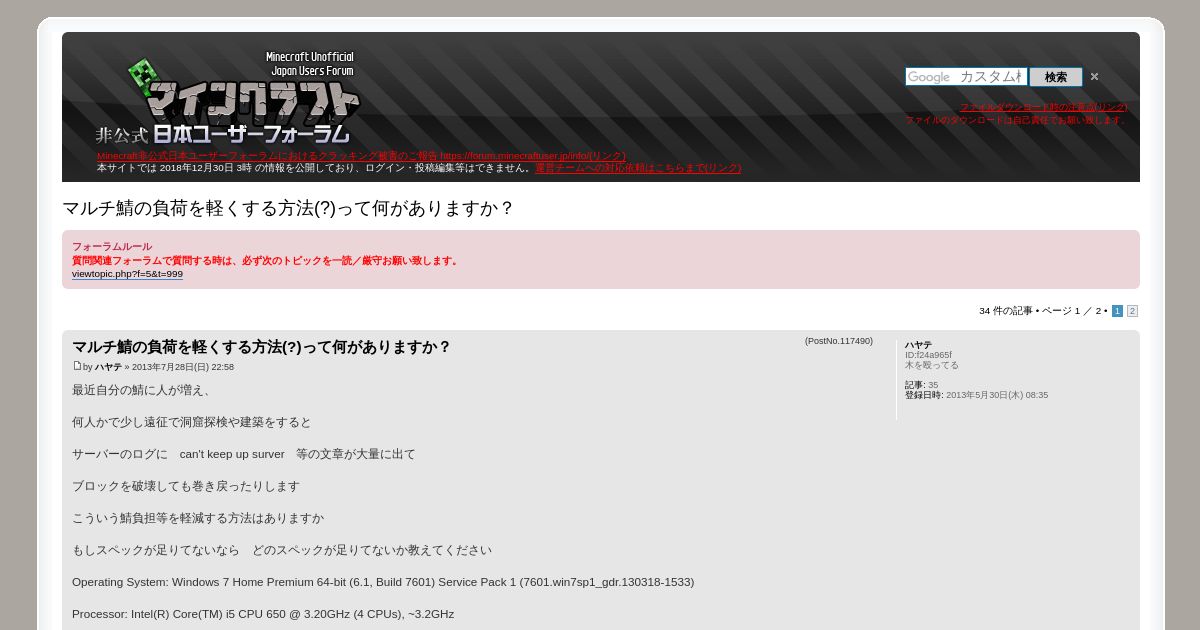Screen dimensions: 1200x630
Task: Click the ID:f24a965f text
Action: tap(928, 355)
